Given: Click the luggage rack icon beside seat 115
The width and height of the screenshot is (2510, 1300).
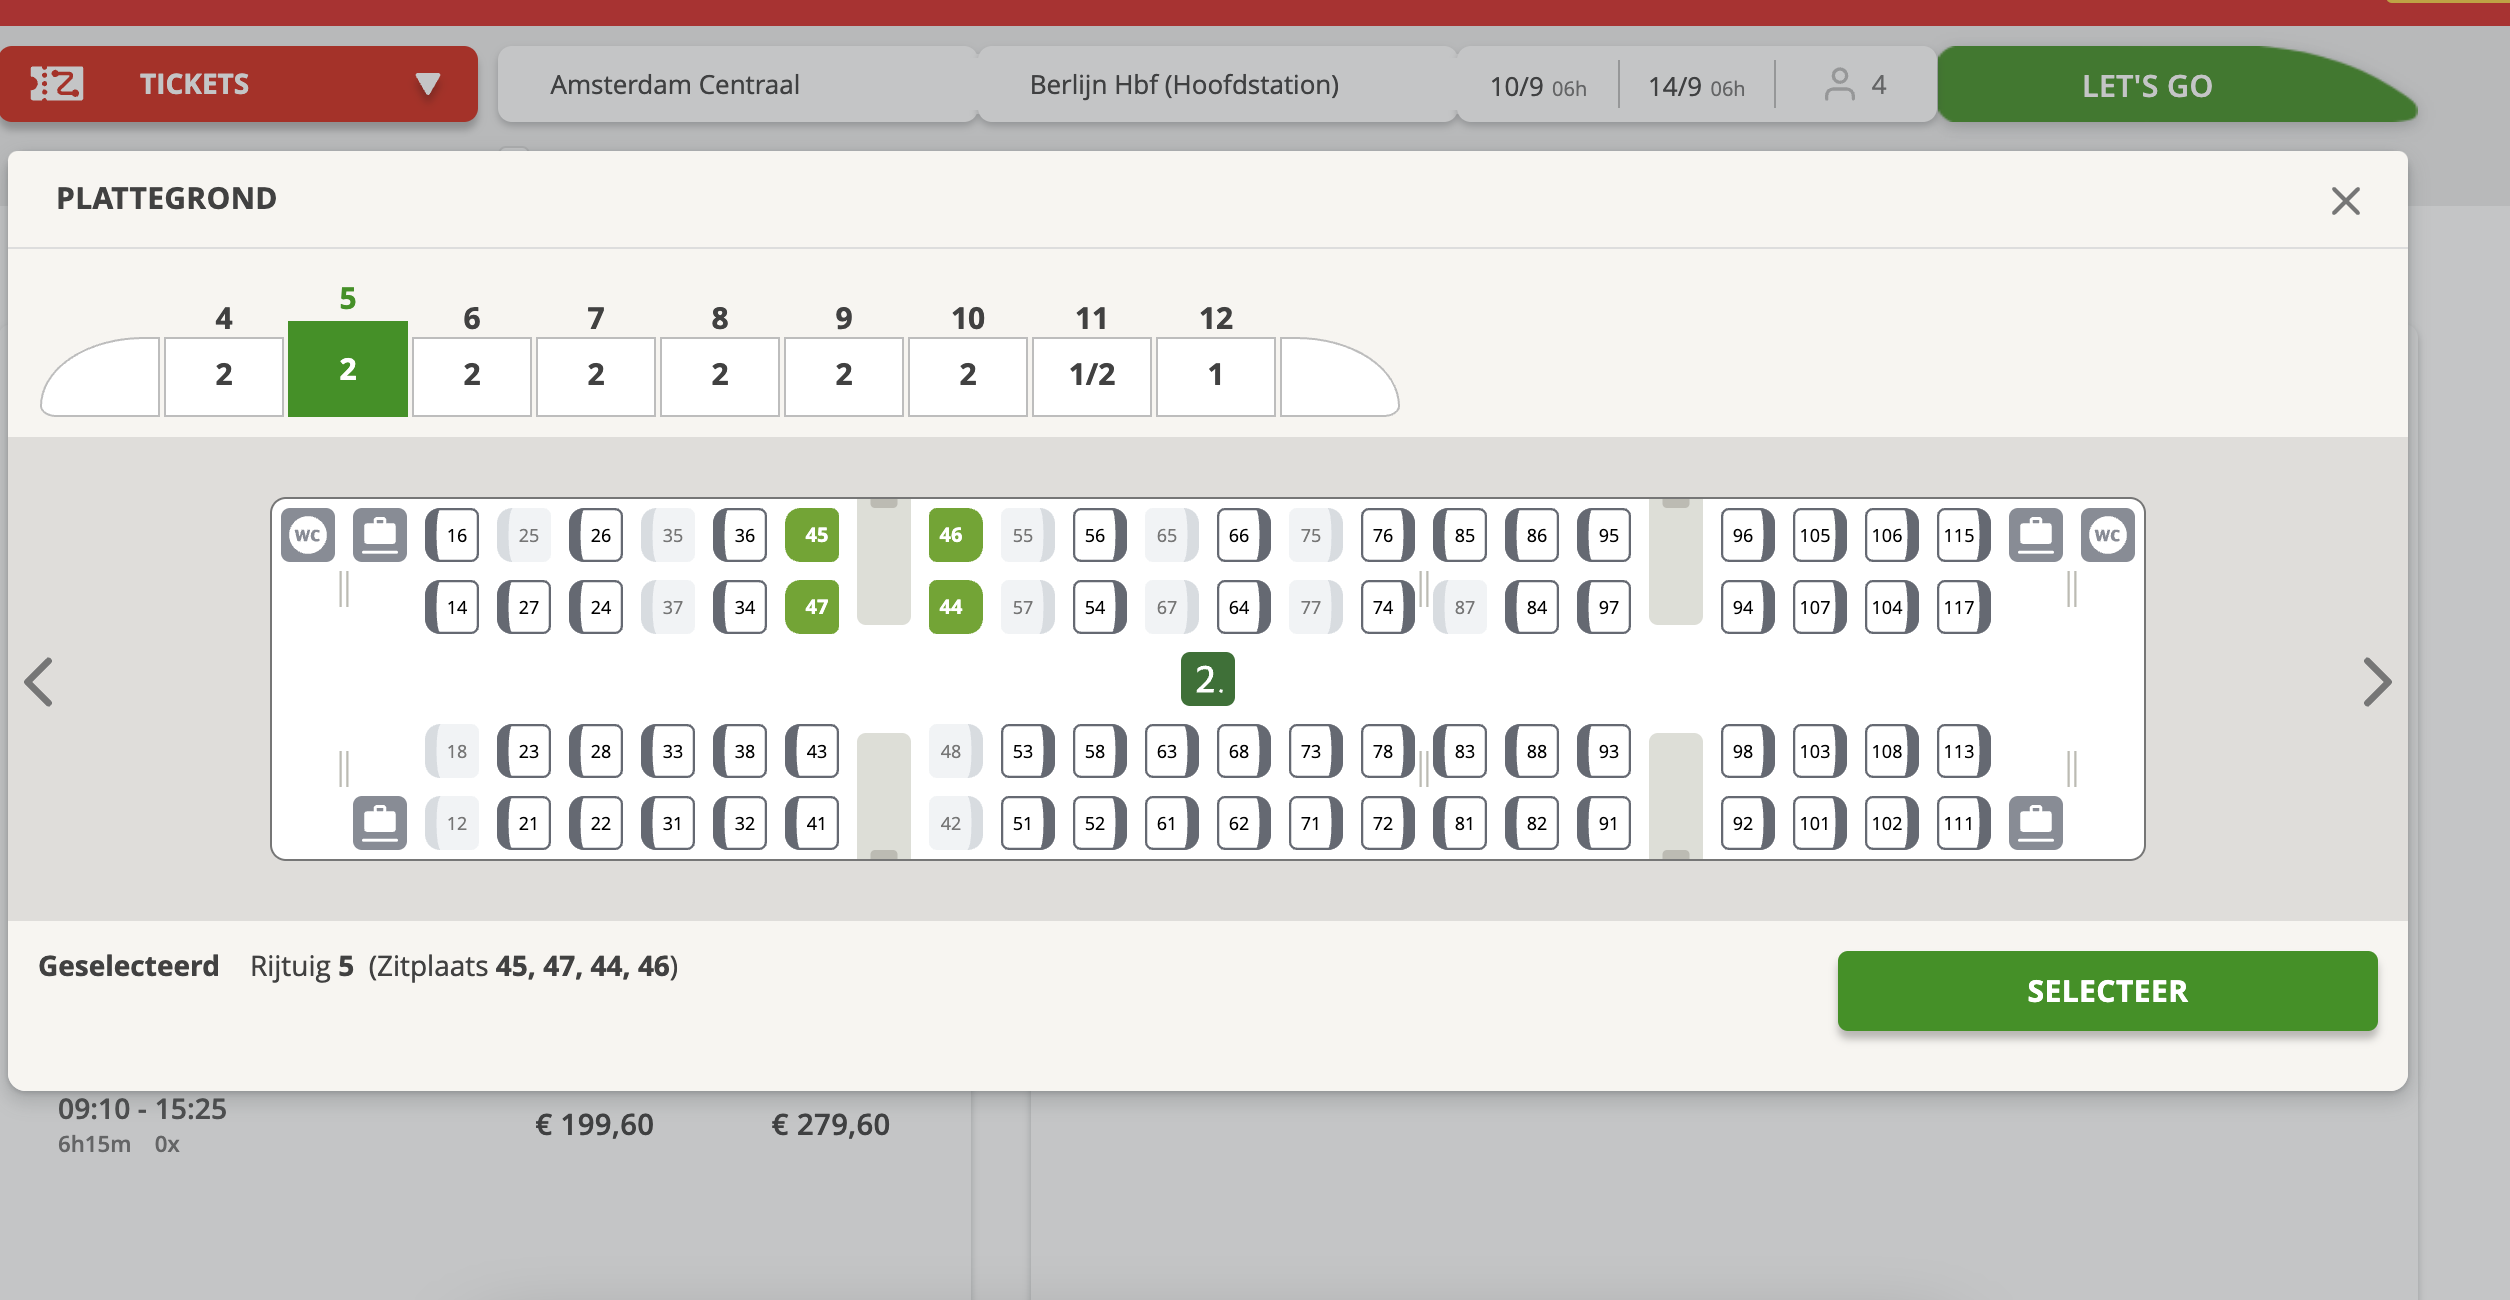Looking at the screenshot, I should [2035, 535].
